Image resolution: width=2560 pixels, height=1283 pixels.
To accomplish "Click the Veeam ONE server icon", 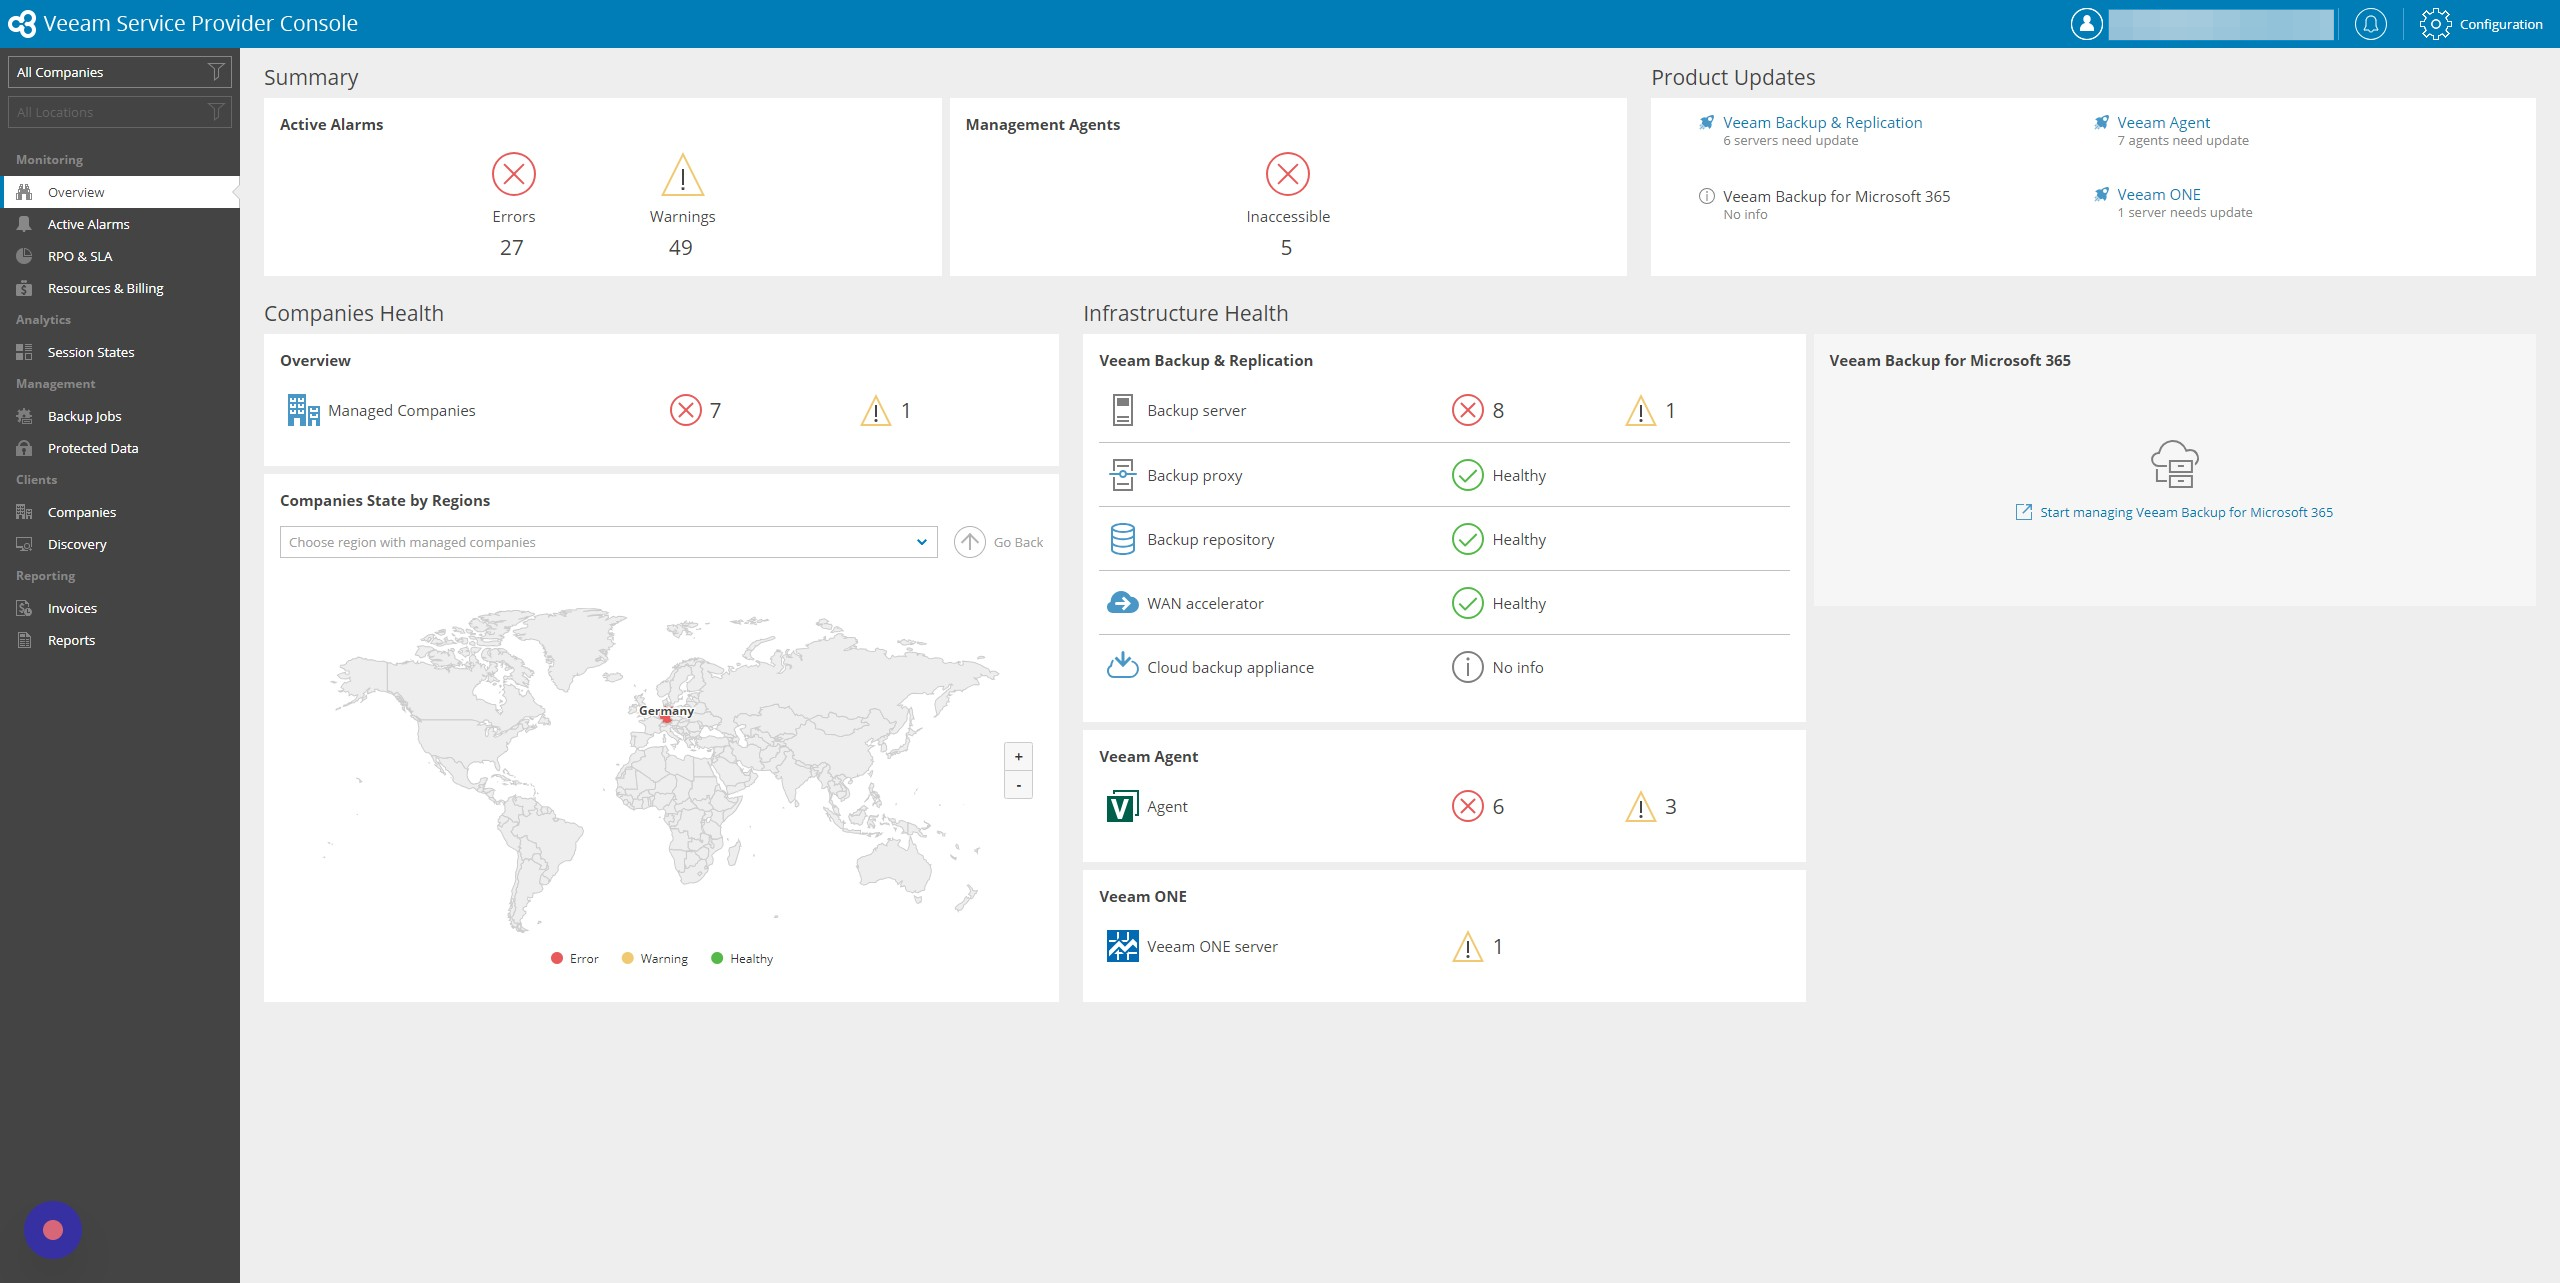I will [x=1122, y=946].
